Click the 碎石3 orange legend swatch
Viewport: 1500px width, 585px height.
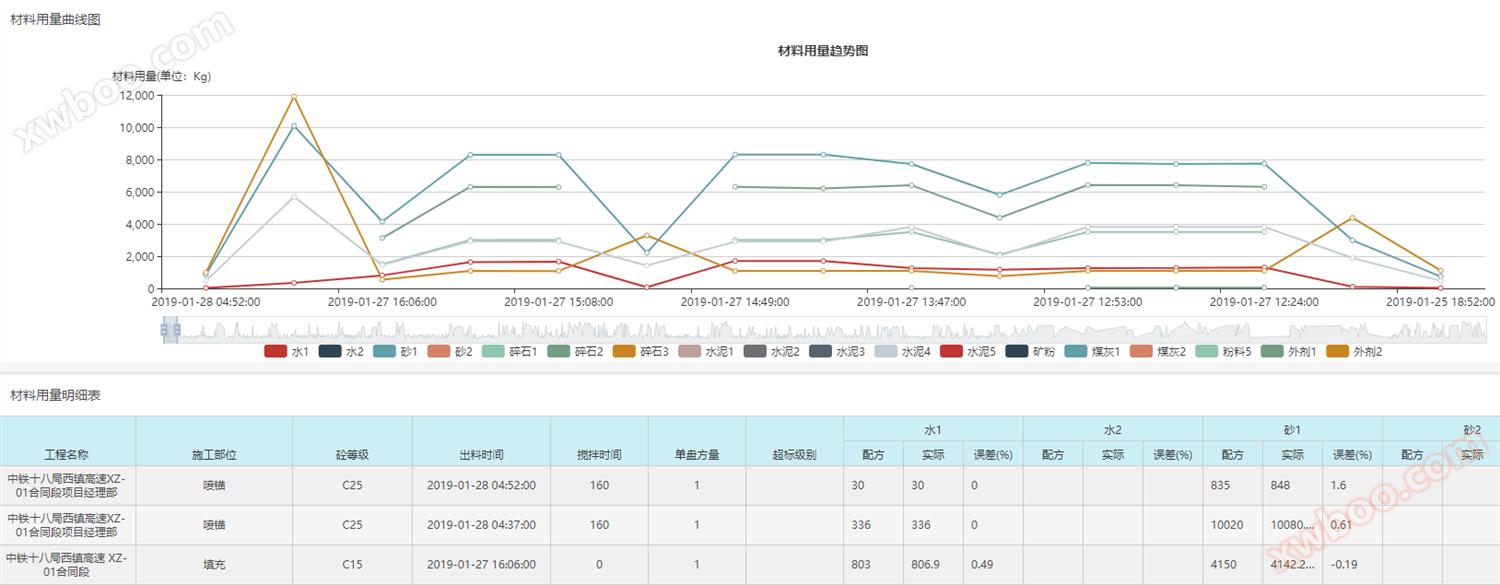625,352
